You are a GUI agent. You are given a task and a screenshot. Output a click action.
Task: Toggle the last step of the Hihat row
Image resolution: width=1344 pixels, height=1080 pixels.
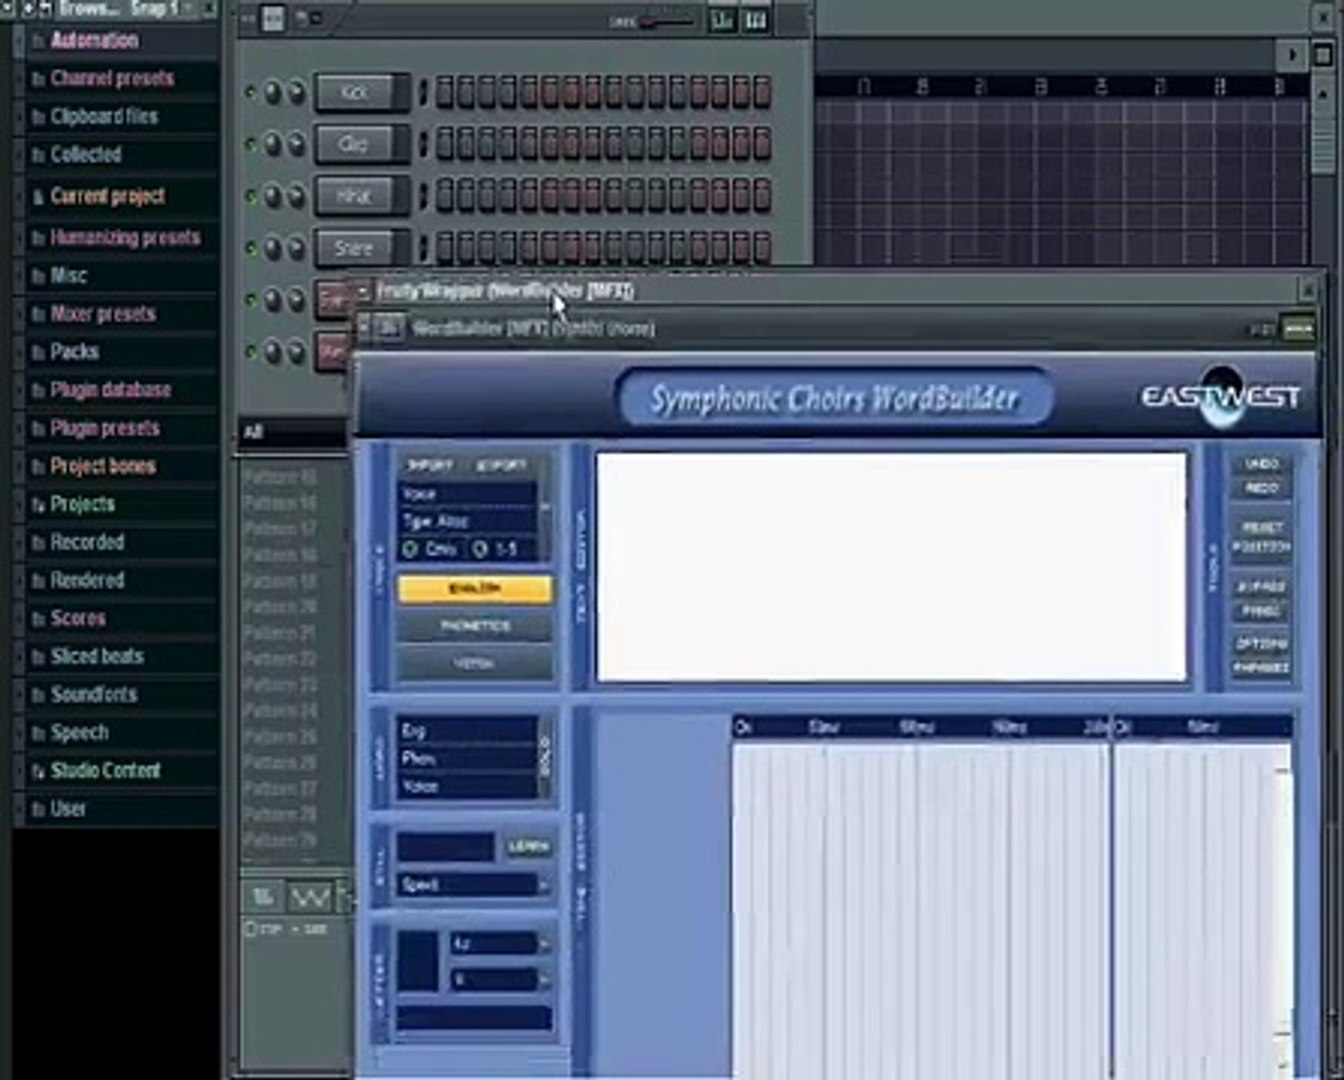(762, 196)
